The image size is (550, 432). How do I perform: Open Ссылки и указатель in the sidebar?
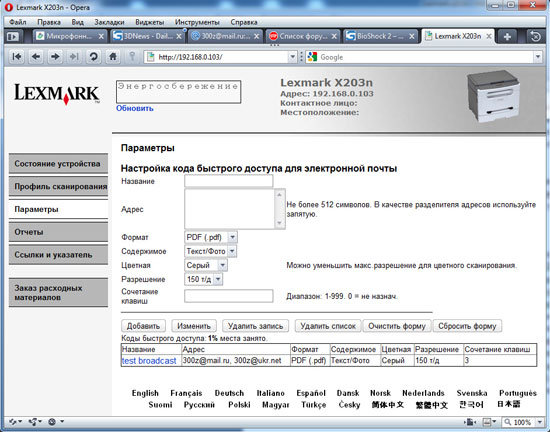coord(58,255)
